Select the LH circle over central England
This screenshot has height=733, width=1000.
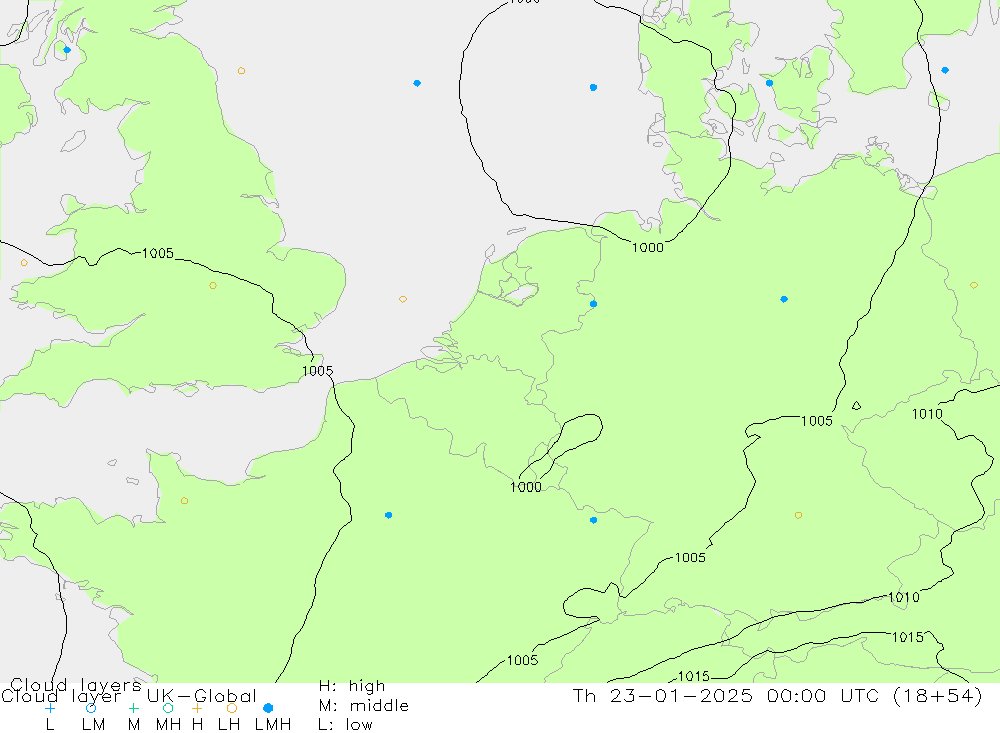pyautogui.click(x=213, y=286)
